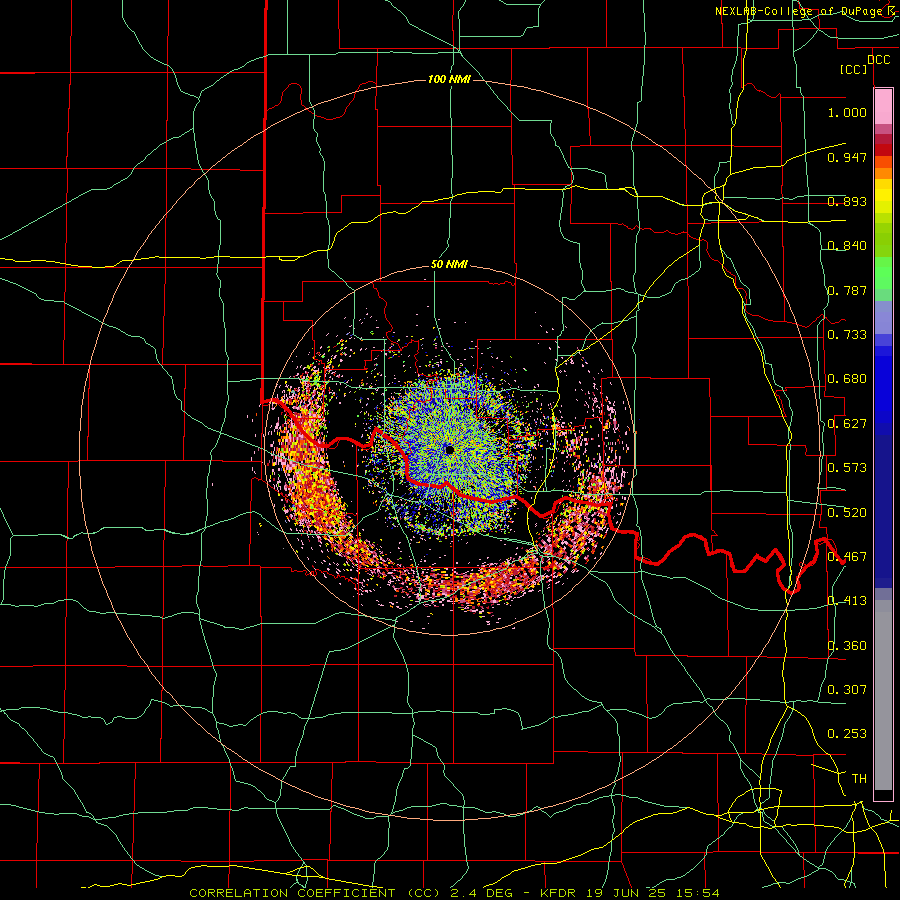Select the 0.680 scale value
This screenshot has width=900, height=900.
[x=847, y=379]
